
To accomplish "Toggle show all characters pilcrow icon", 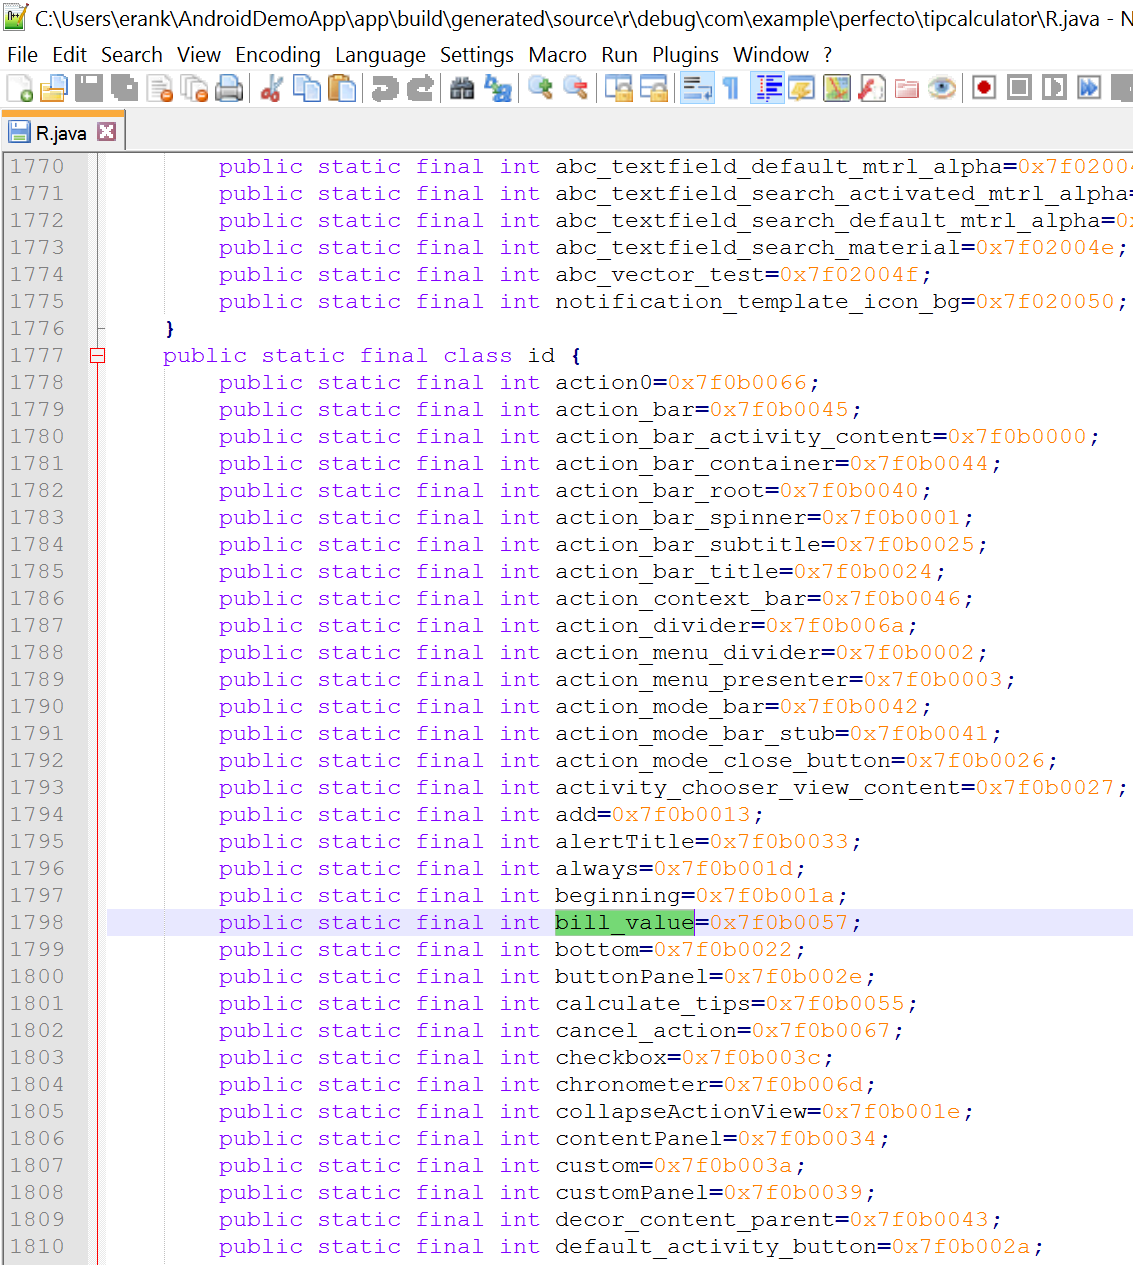I will [731, 89].
